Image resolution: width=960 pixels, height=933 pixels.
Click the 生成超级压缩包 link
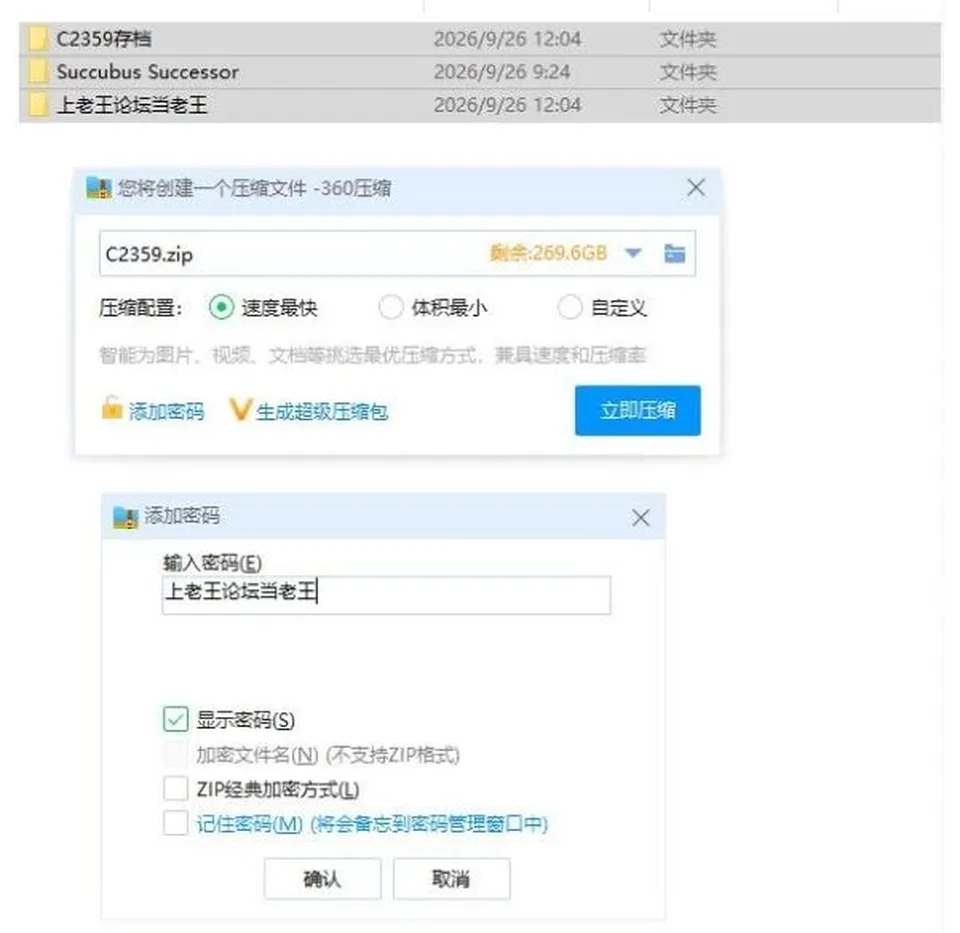coord(322,411)
